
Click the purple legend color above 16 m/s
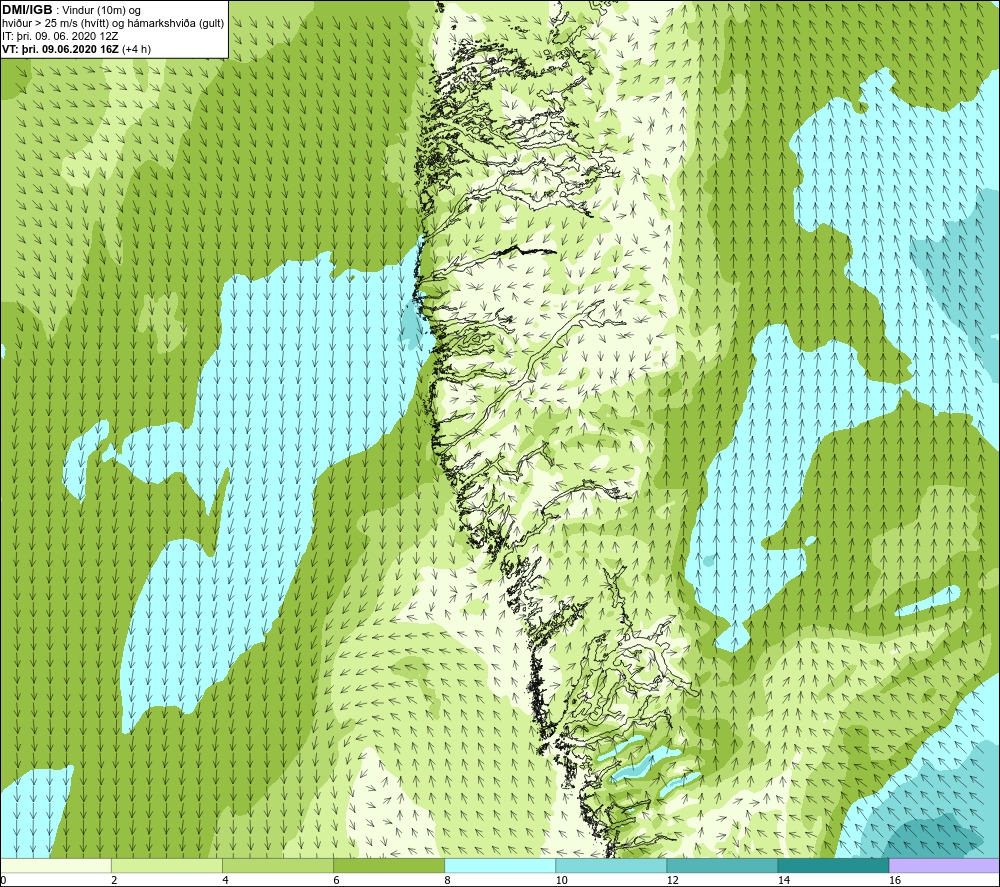click(945, 865)
